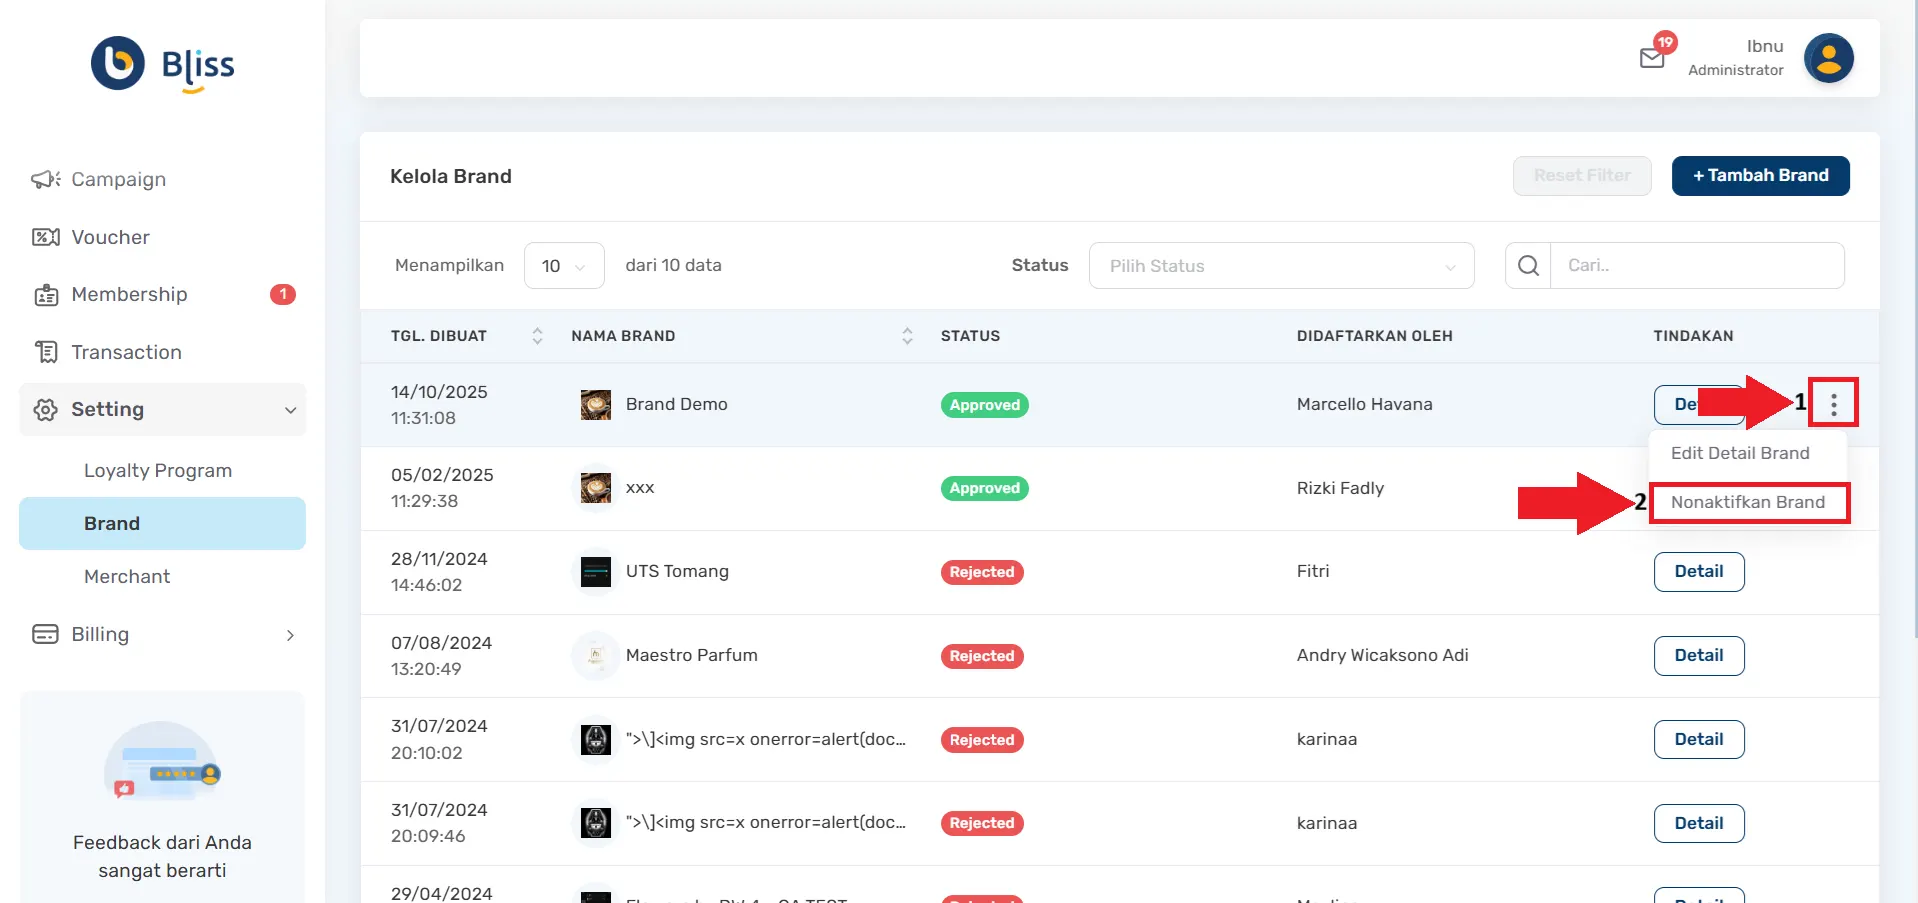Click the Cari search input field
The image size is (1918, 903).
pos(1696,266)
